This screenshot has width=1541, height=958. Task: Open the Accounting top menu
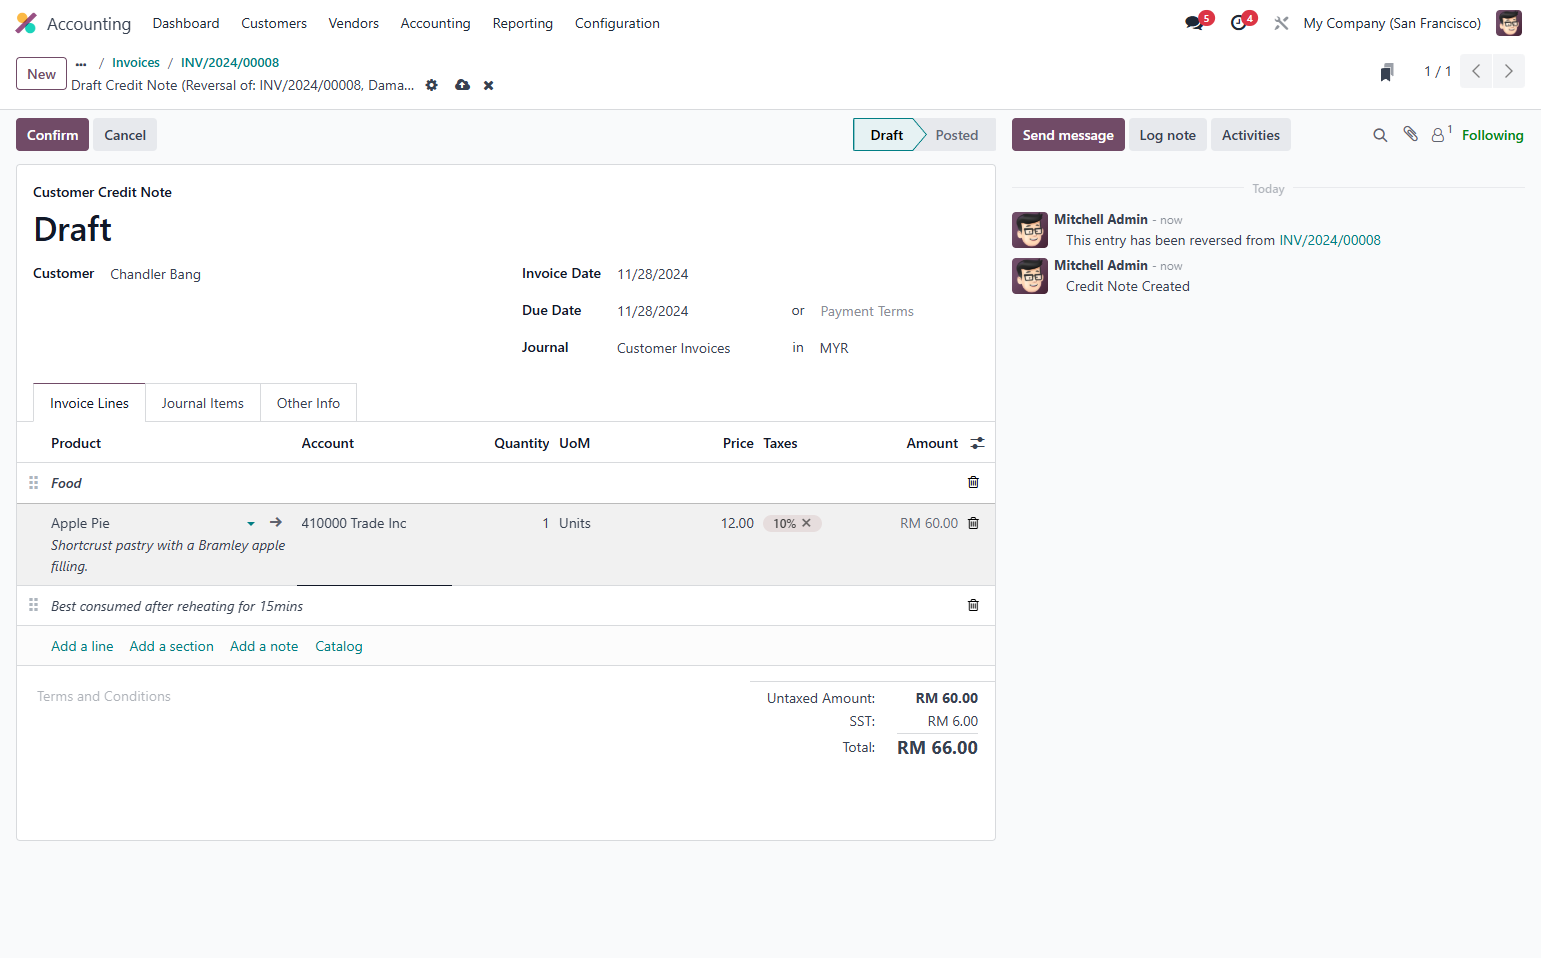pyautogui.click(x=435, y=23)
